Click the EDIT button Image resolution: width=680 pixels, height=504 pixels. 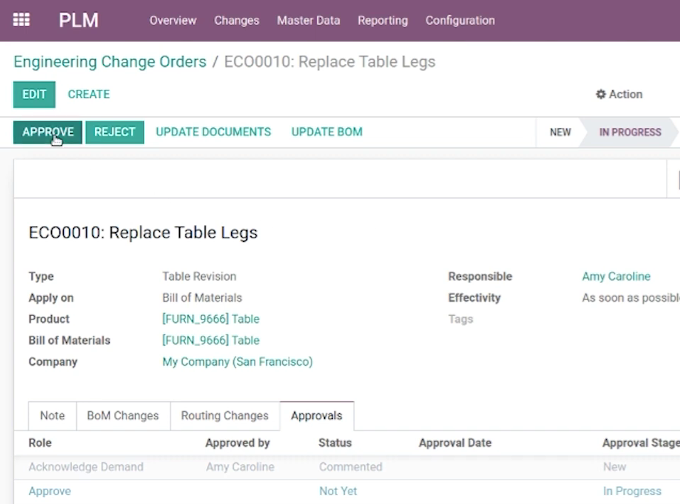(34, 94)
